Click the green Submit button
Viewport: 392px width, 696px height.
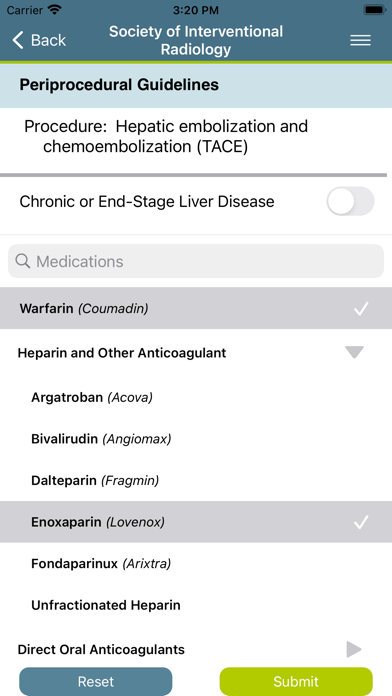coord(296,681)
